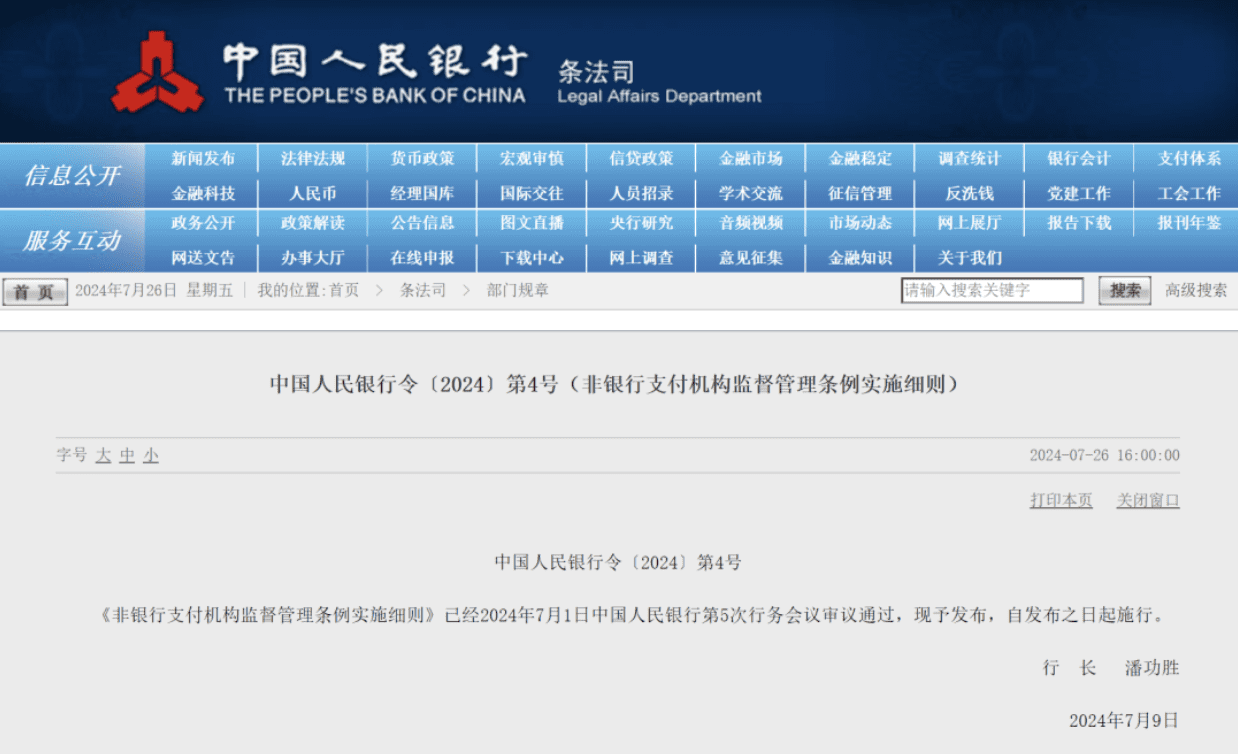
Task: Go to 支付体系 section
Action: (x=1189, y=159)
